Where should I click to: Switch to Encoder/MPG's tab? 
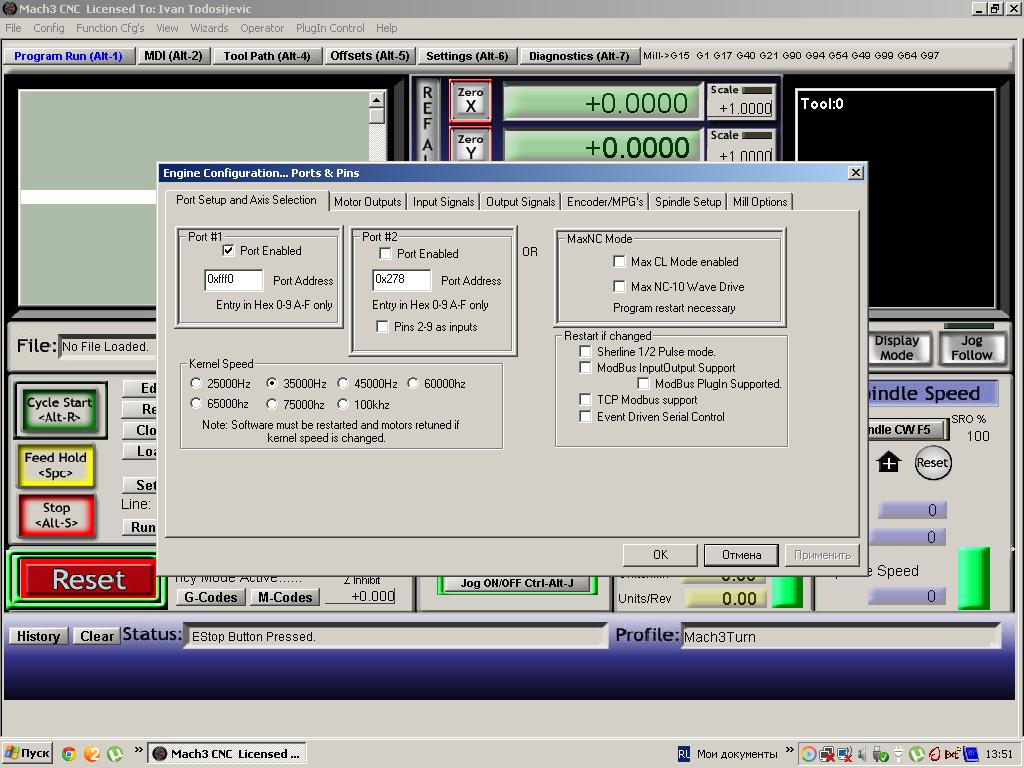(605, 202)
